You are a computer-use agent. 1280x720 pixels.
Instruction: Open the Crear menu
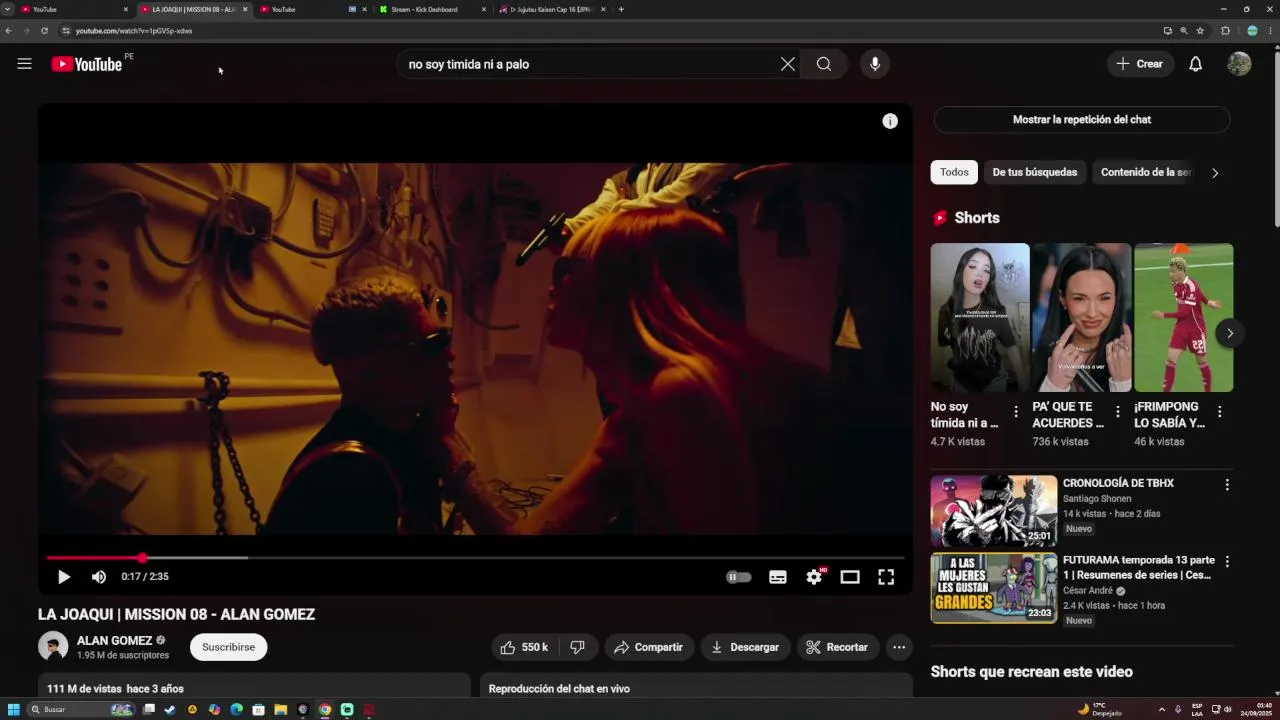point(1140,64)
